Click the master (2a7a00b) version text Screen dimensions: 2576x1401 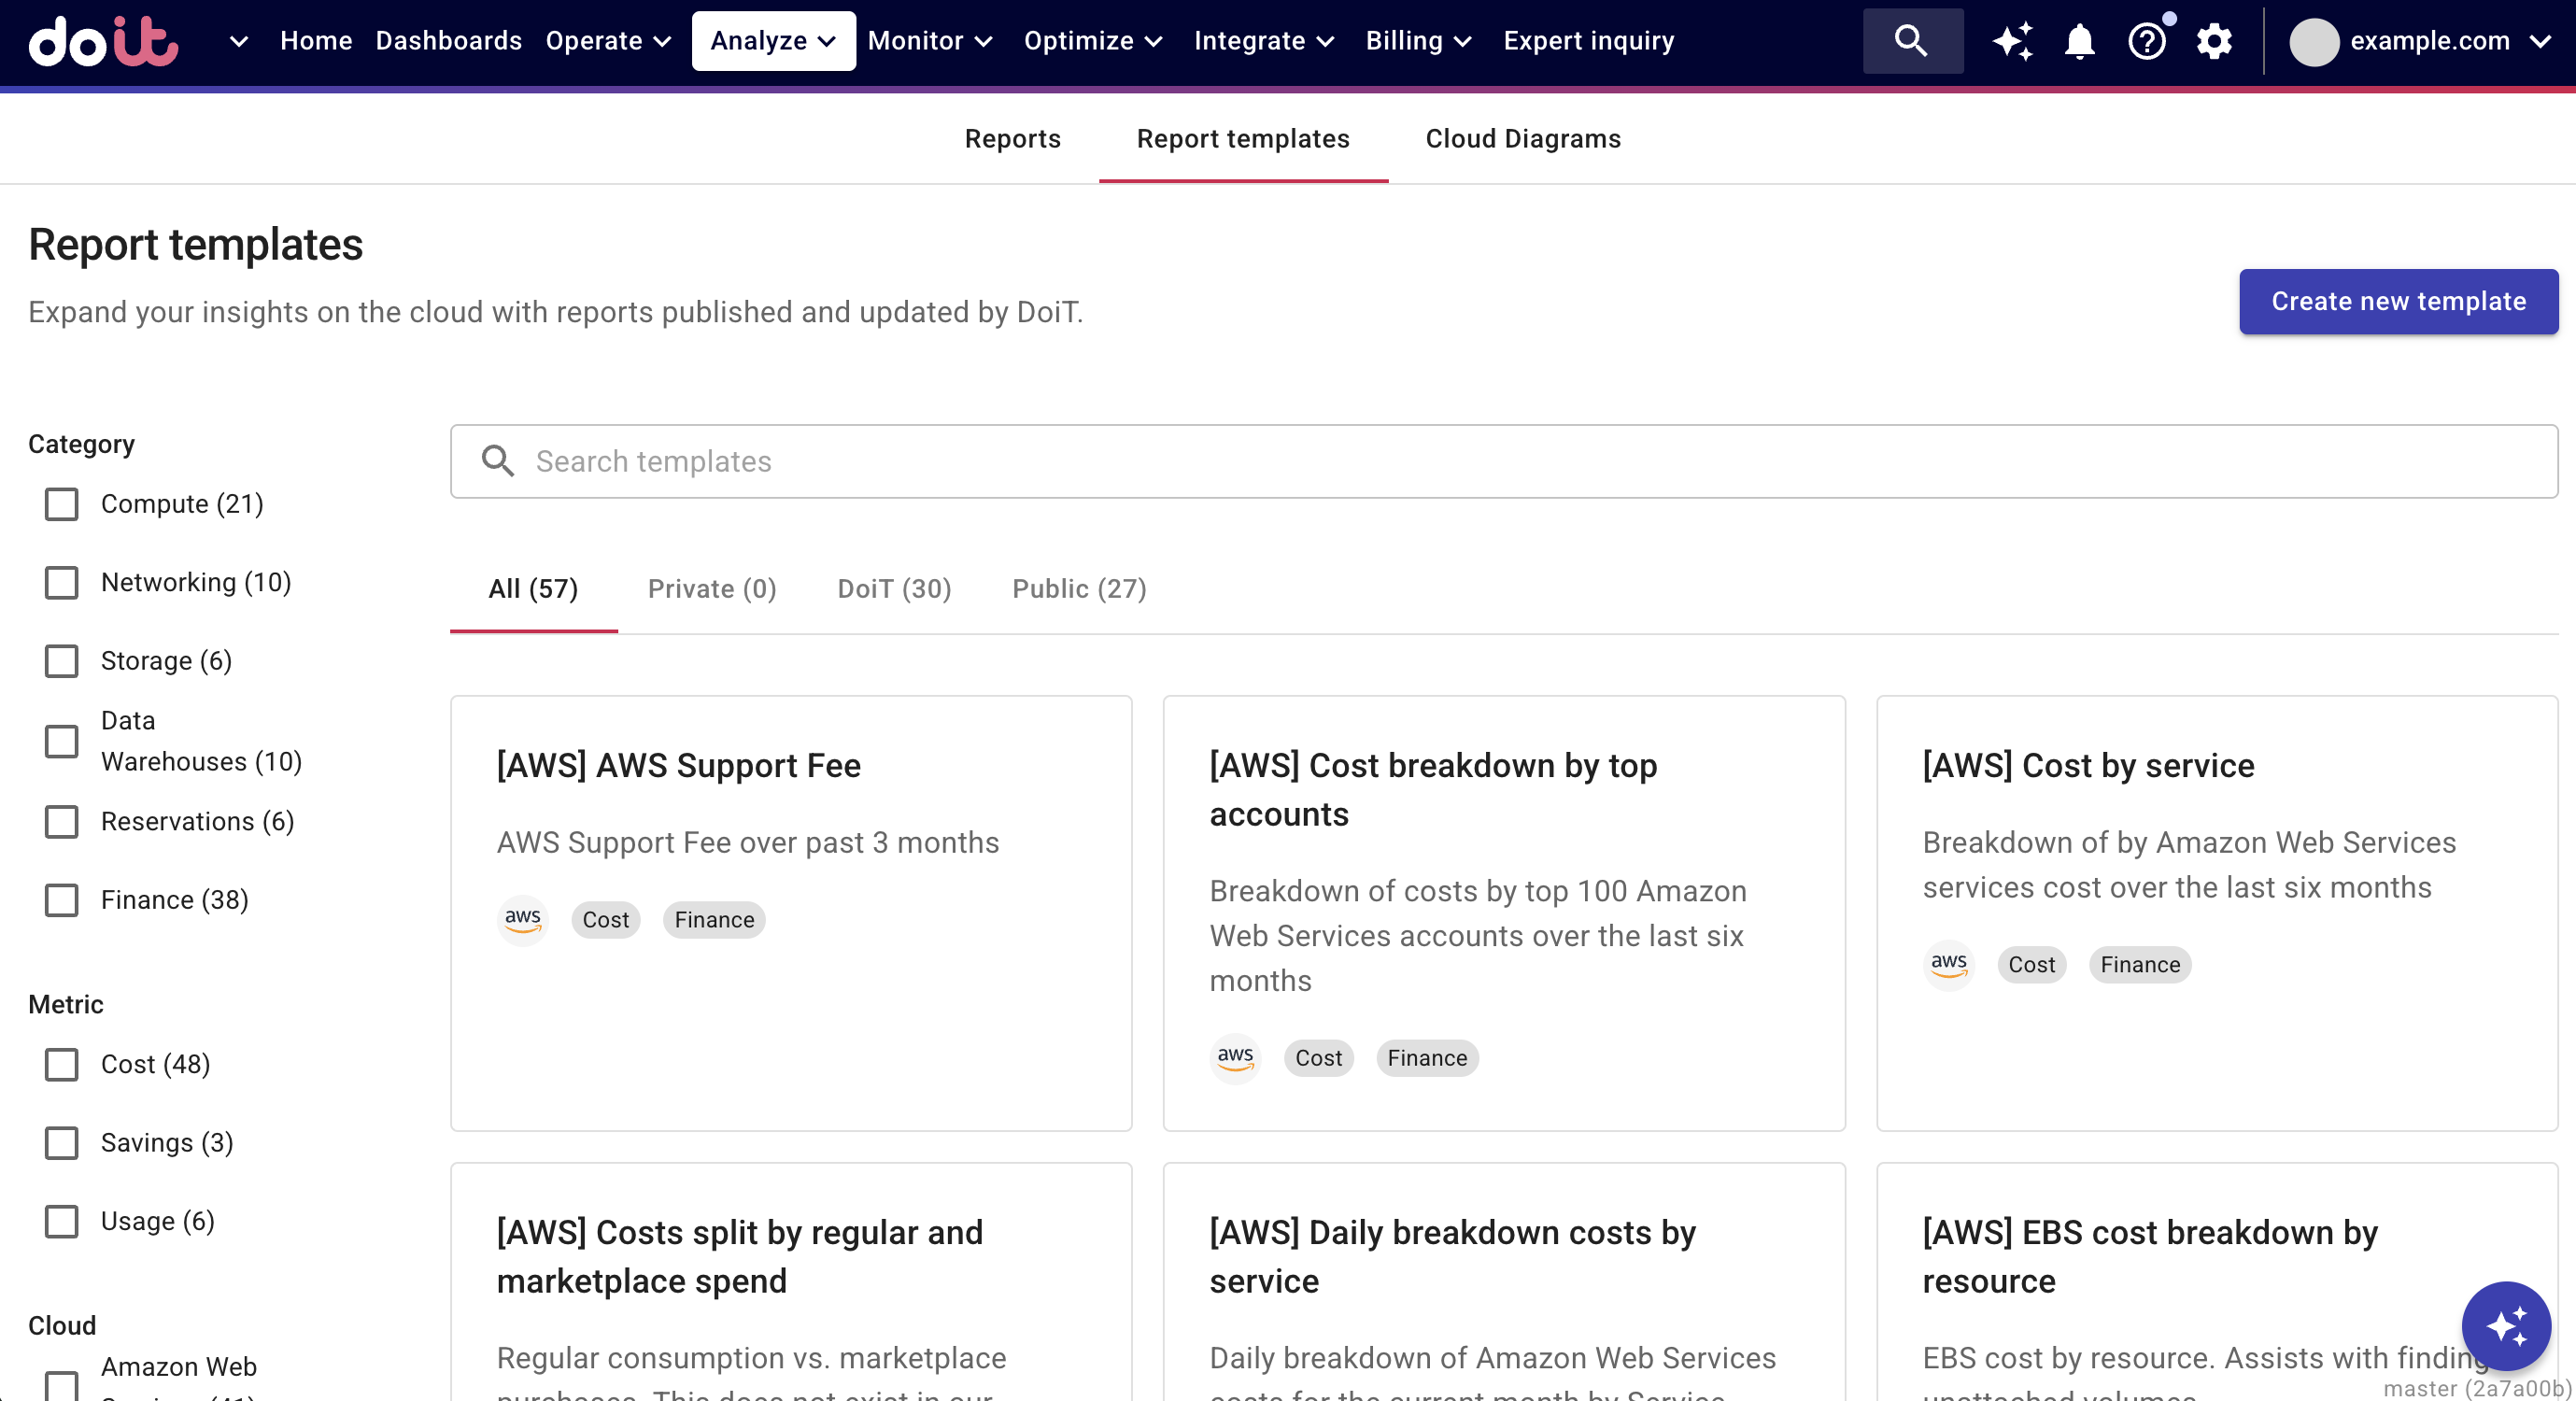pyautogui.click(x=2477, y=1388)
